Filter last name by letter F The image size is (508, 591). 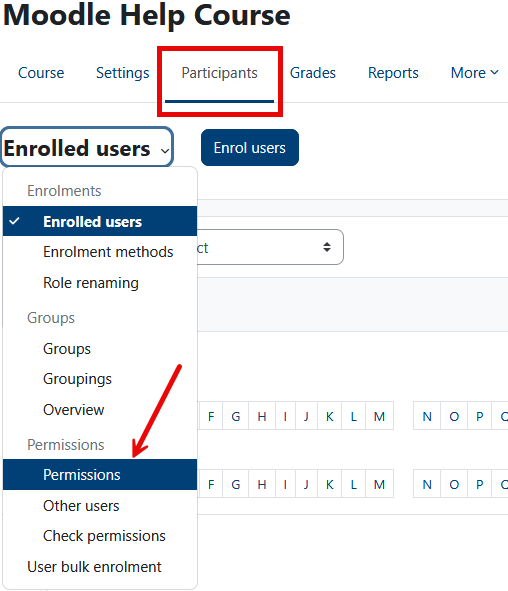(x=211, y=484)
